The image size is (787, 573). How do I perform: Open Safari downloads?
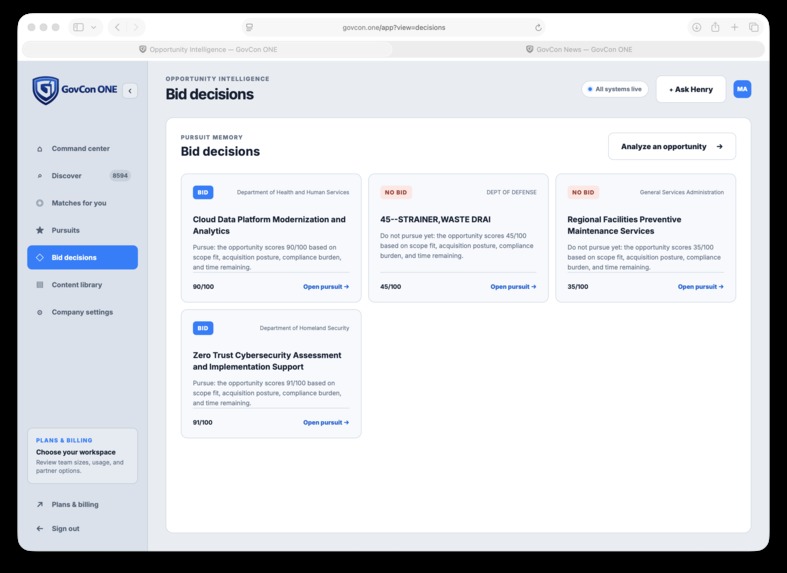[x=696, y=27]
